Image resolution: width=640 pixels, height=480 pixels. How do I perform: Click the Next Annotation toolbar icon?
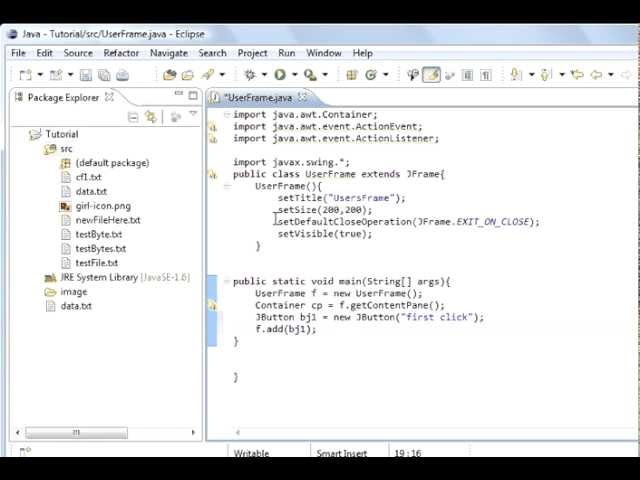click(x=517, y=75)
